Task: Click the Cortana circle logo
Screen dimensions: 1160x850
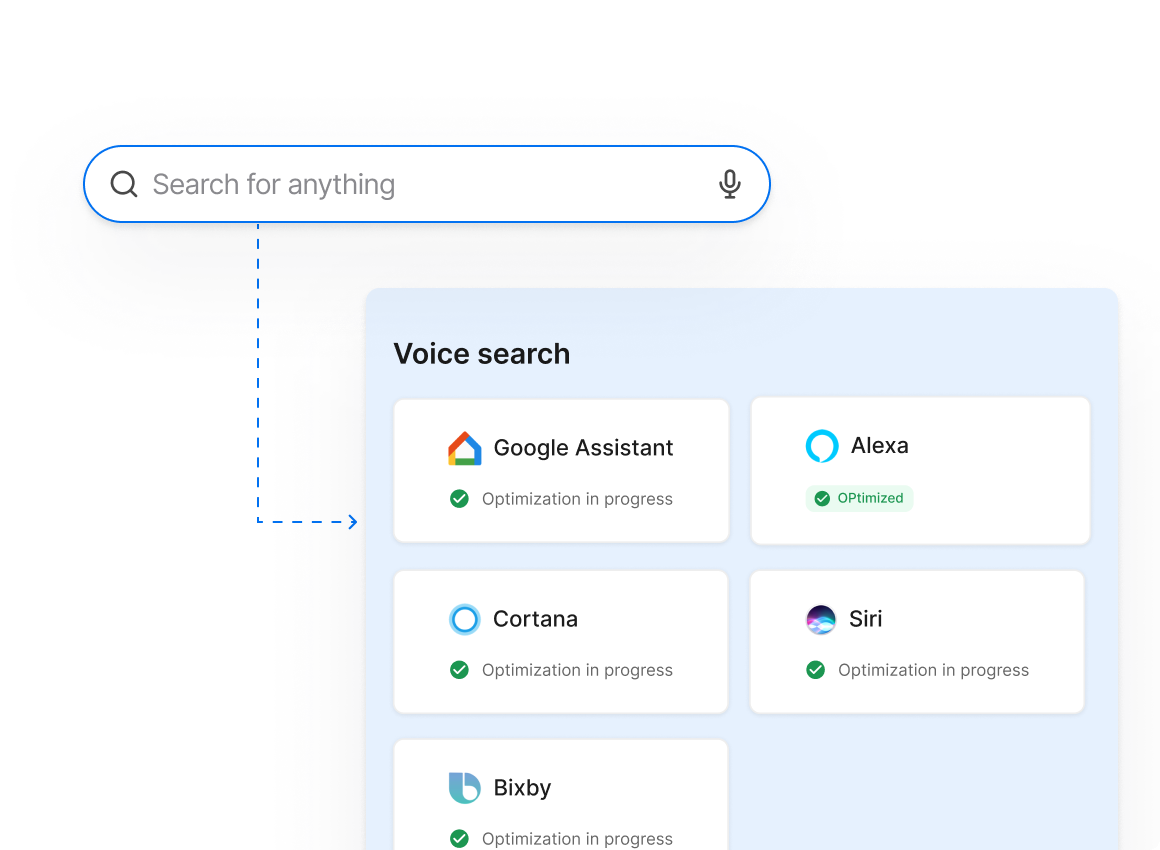Action: point(465,619)
